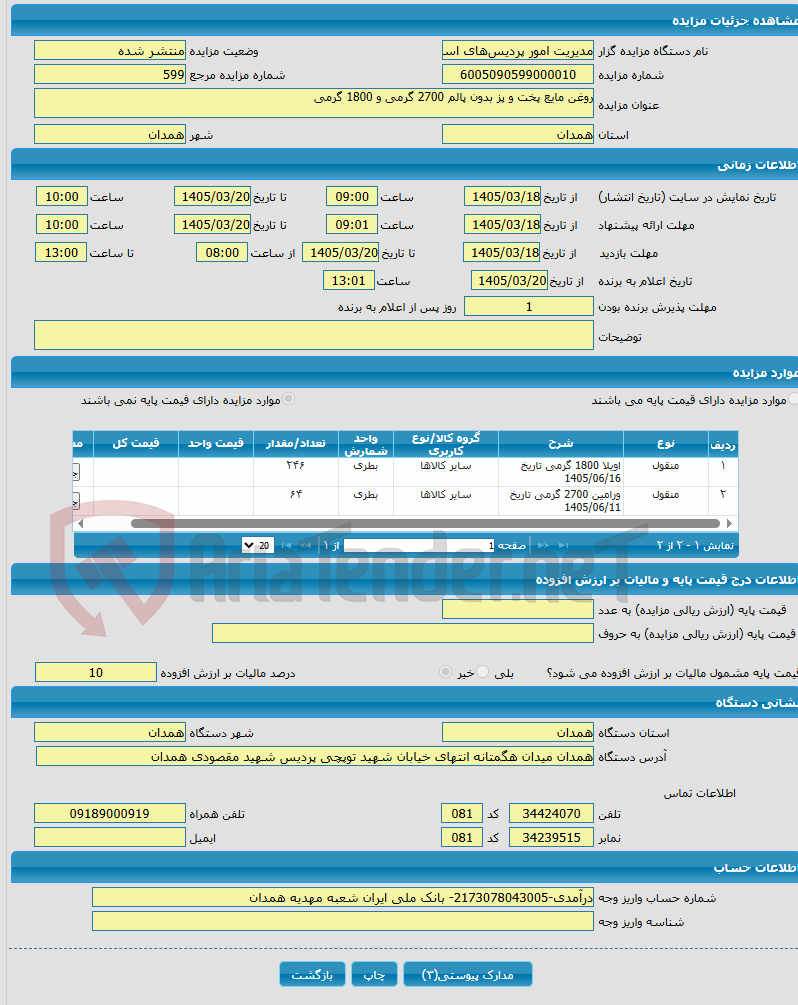Sort table by ردیف column header
This screenshot has height=1005, width=798.
point(723,444)
